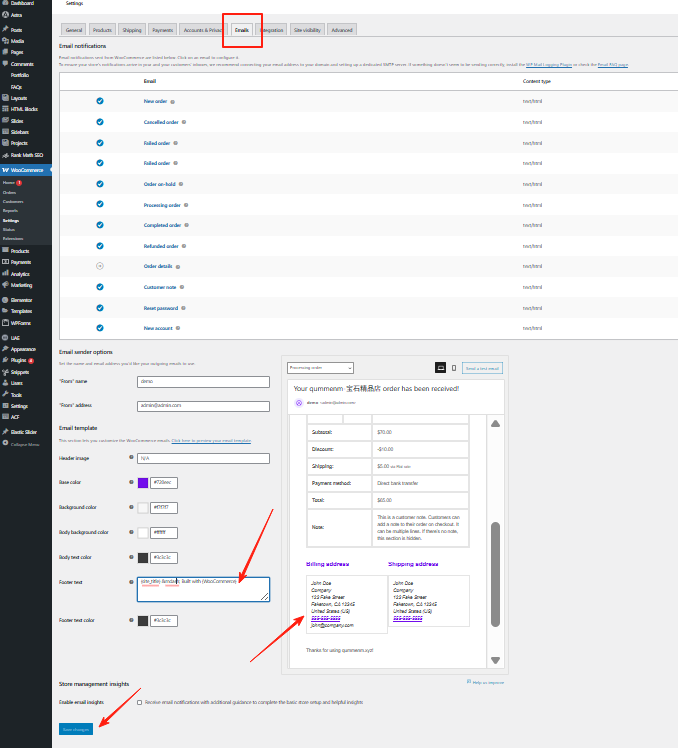Select desktop preview icon in email preview
This screenshot has width=678, height=748.
pos(440,368)
